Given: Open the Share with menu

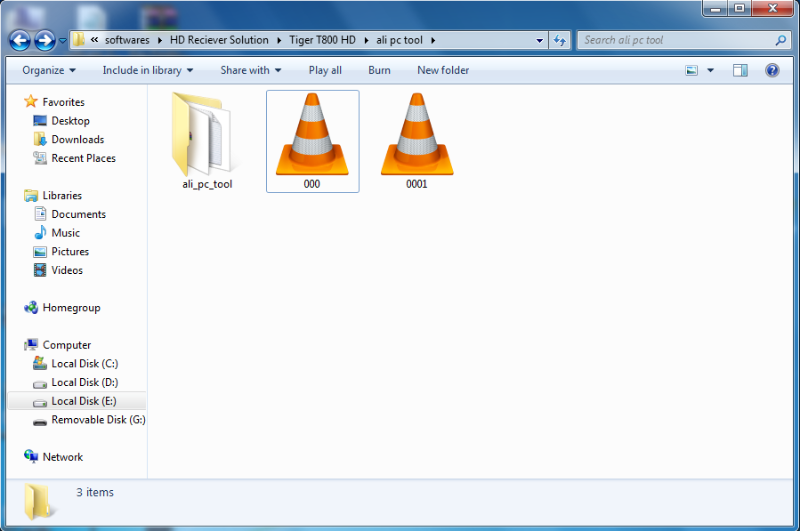Looking at the screenshot, I should coord(251,70).
